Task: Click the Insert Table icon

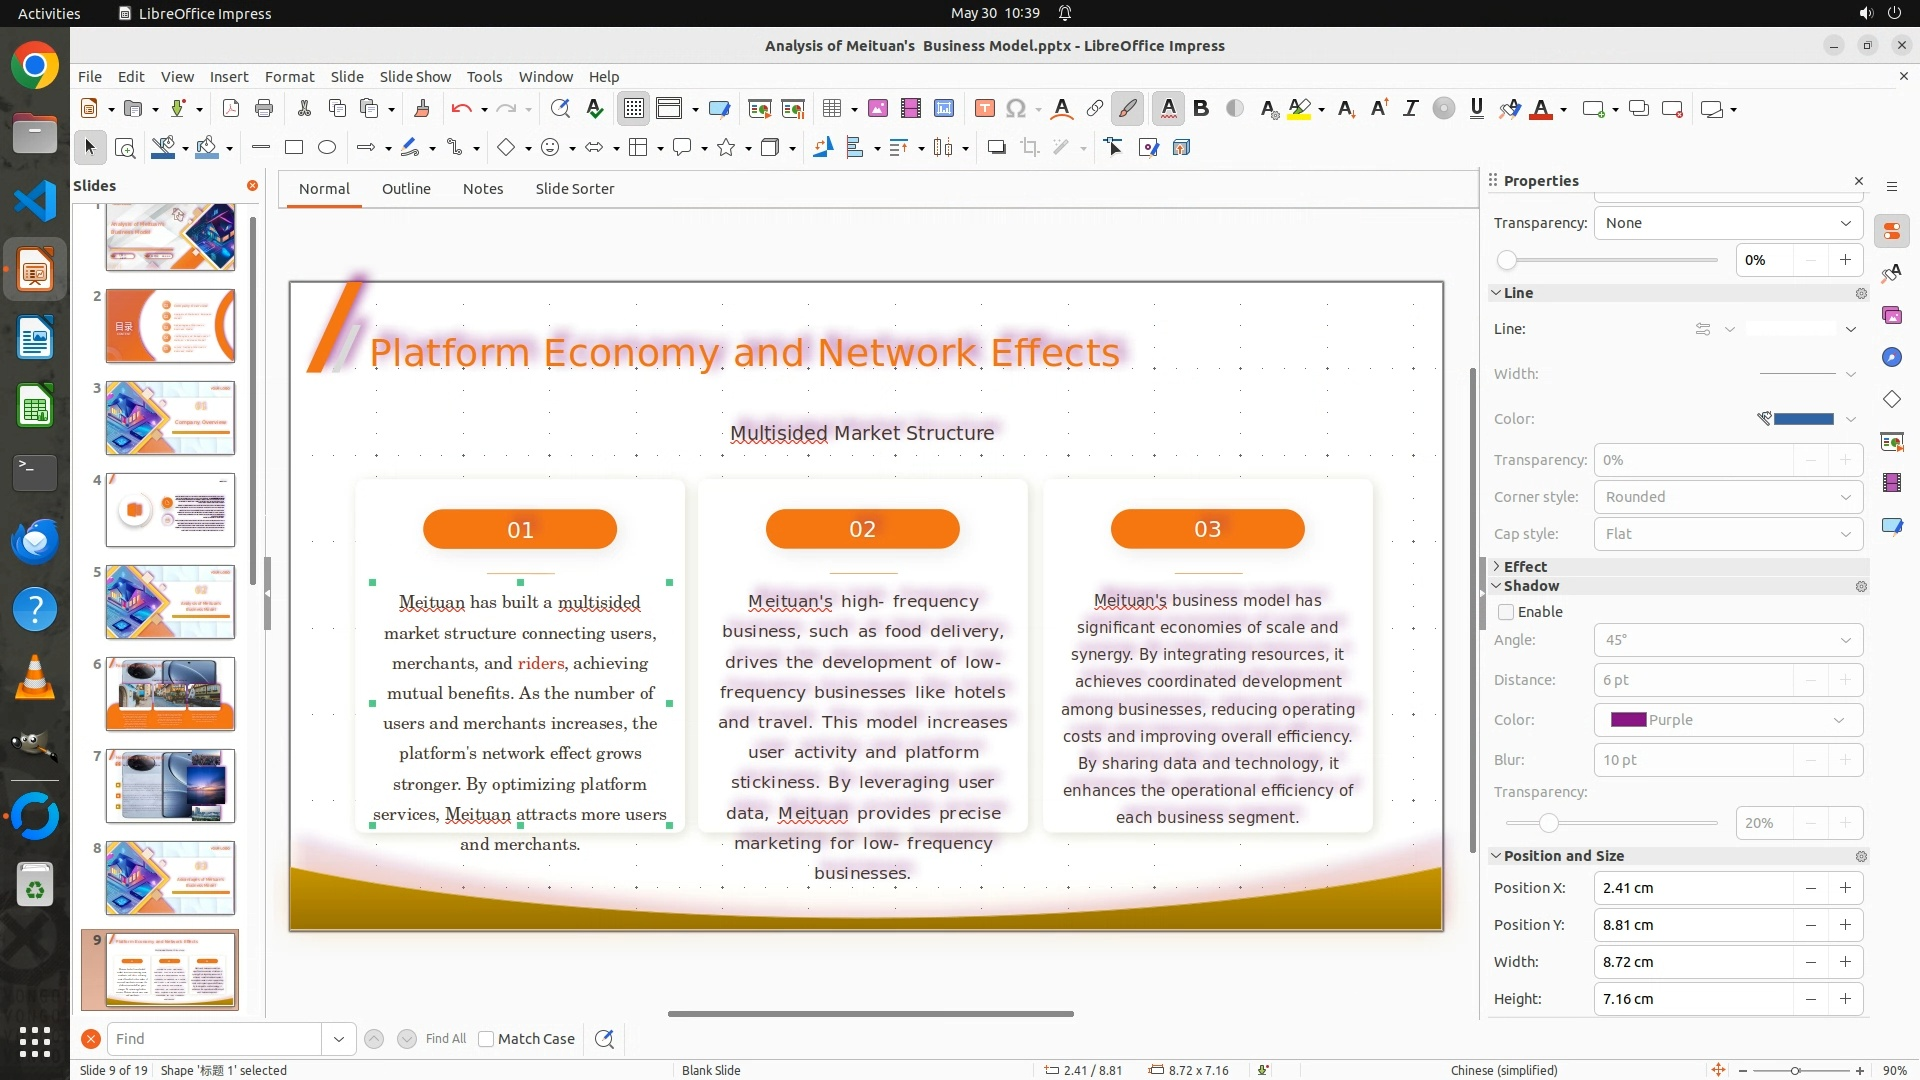Action: click(x=831, y=109)
